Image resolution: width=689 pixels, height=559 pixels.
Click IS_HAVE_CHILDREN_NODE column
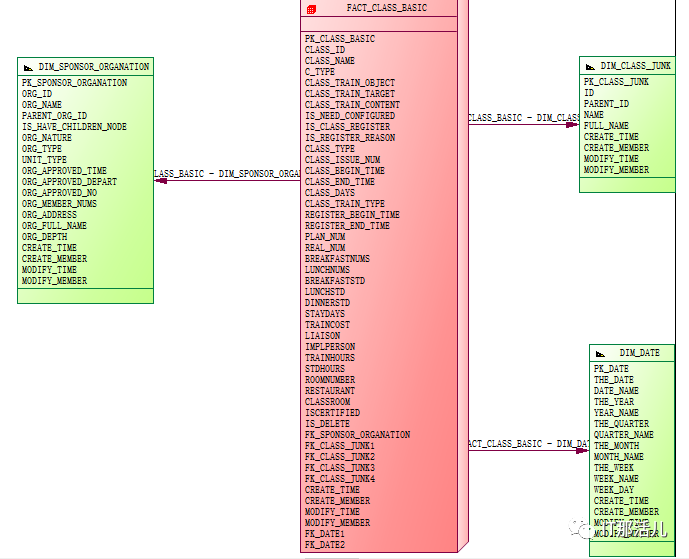(x=75, y=127)
